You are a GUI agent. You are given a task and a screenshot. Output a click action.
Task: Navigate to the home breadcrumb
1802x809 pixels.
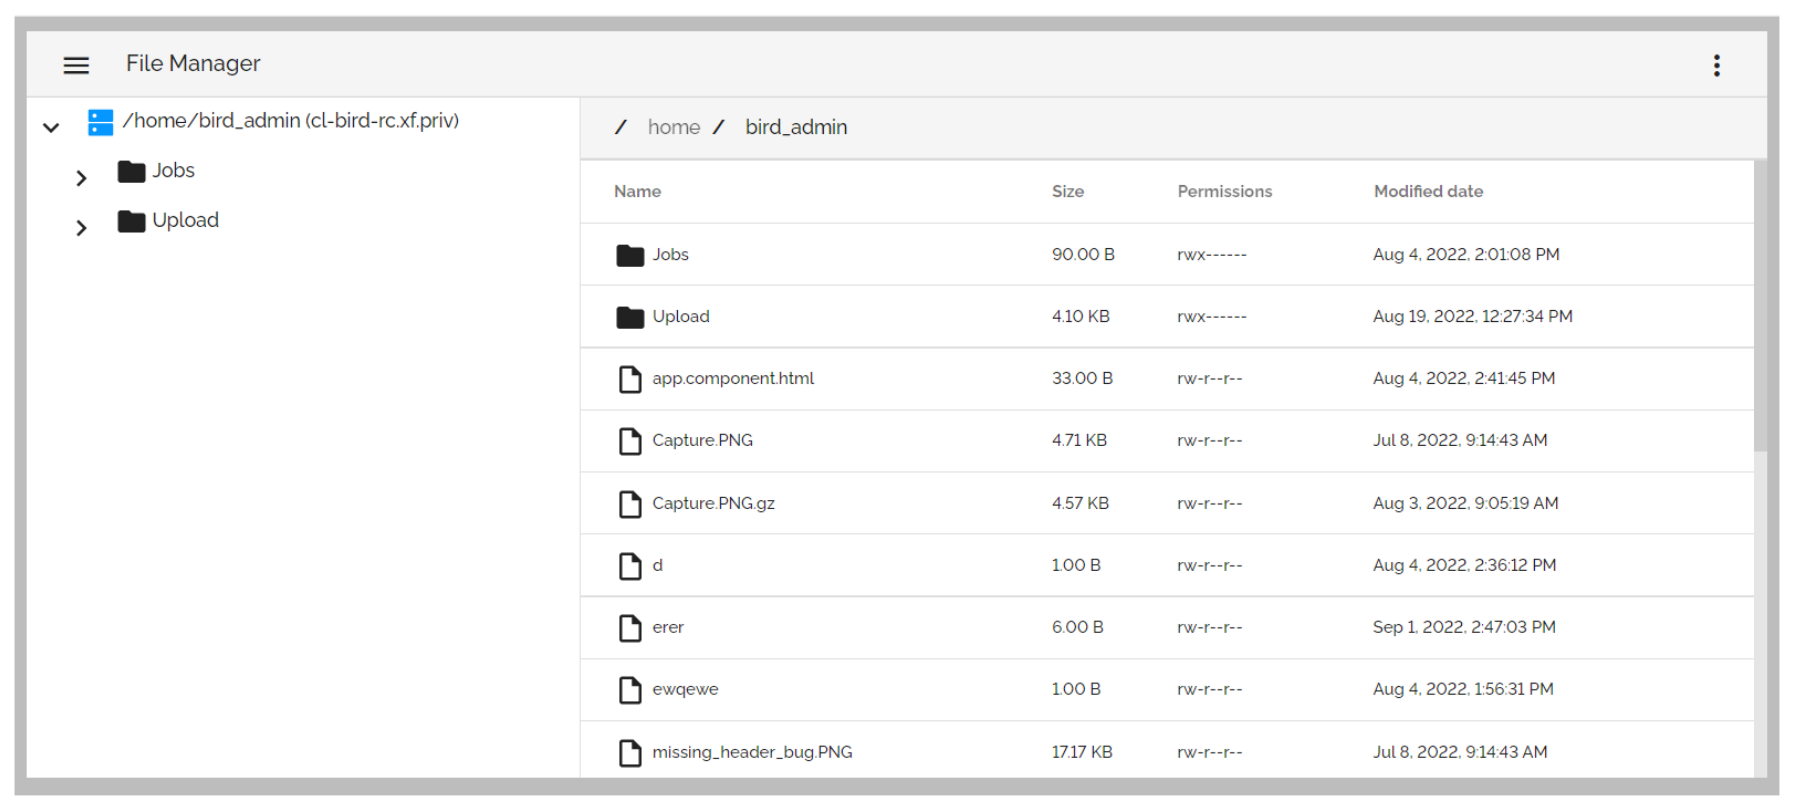click(x=674, y=127)
